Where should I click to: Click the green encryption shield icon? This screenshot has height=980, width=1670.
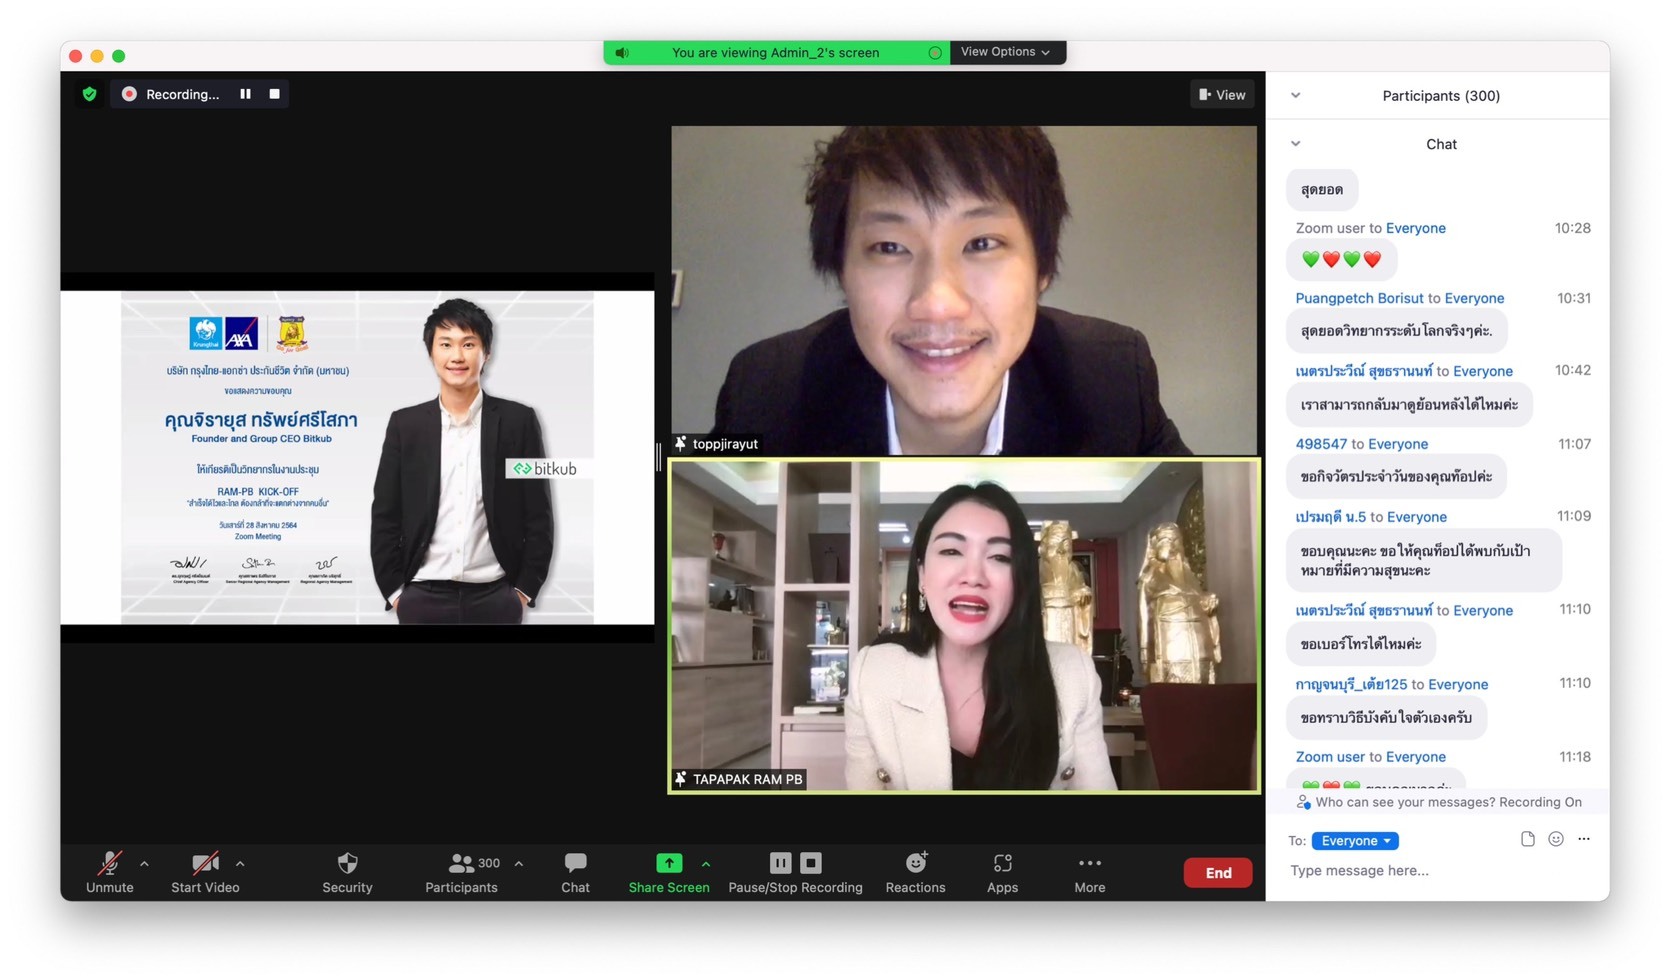[x=90, y=94]
